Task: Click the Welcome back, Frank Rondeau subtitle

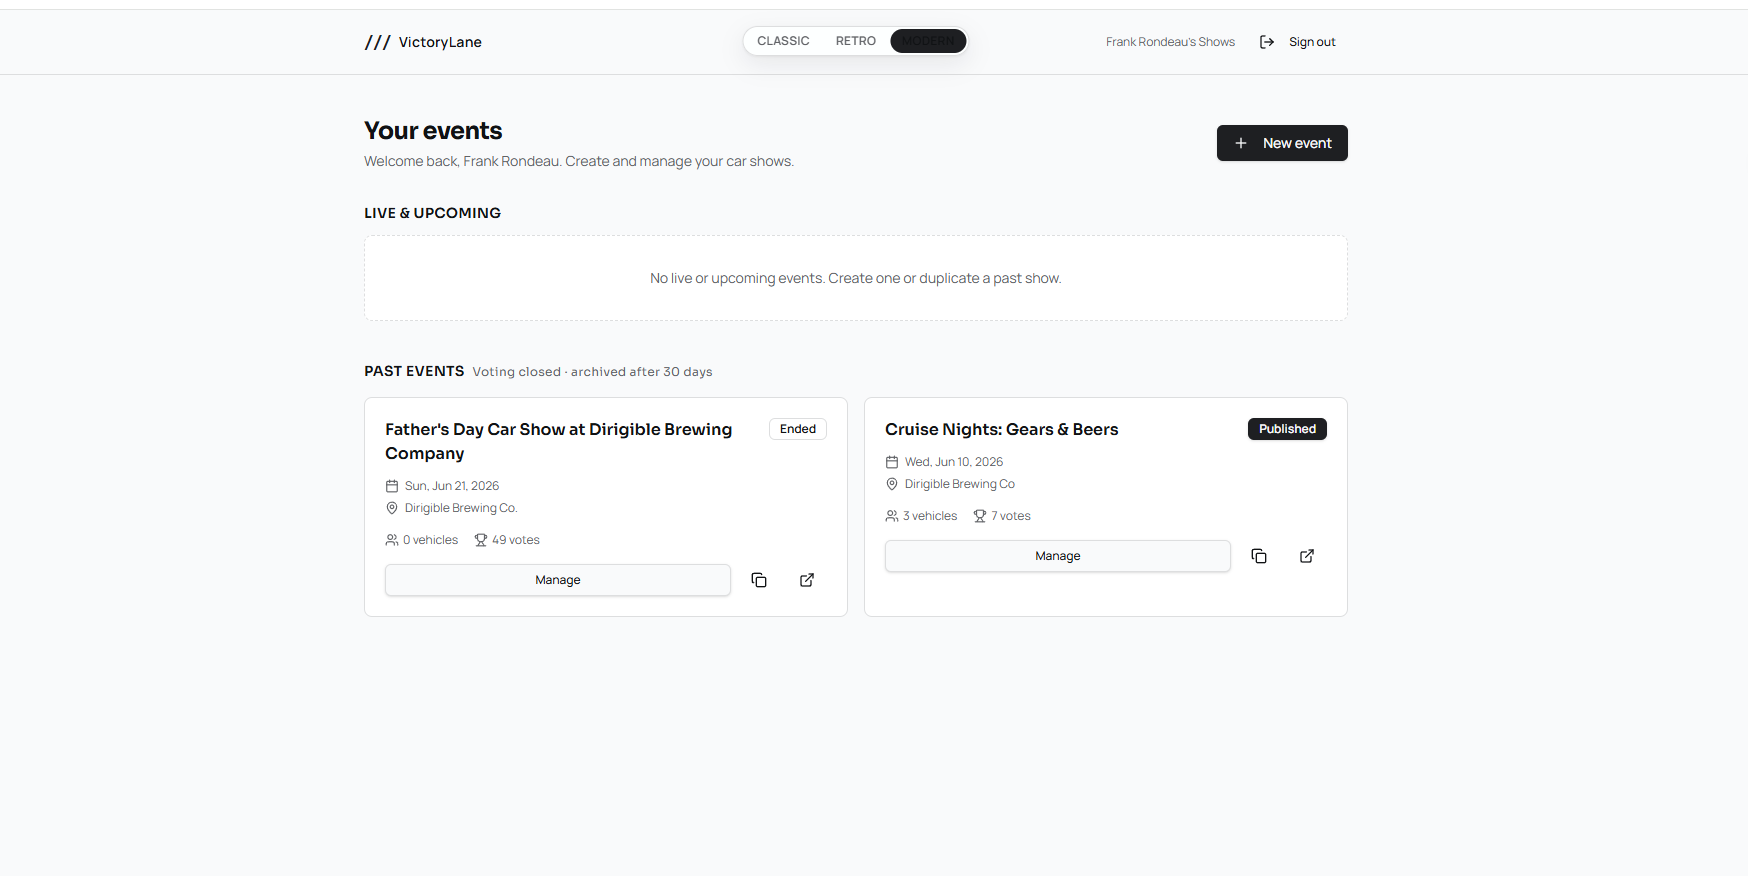Action: [x=579, y=161]
